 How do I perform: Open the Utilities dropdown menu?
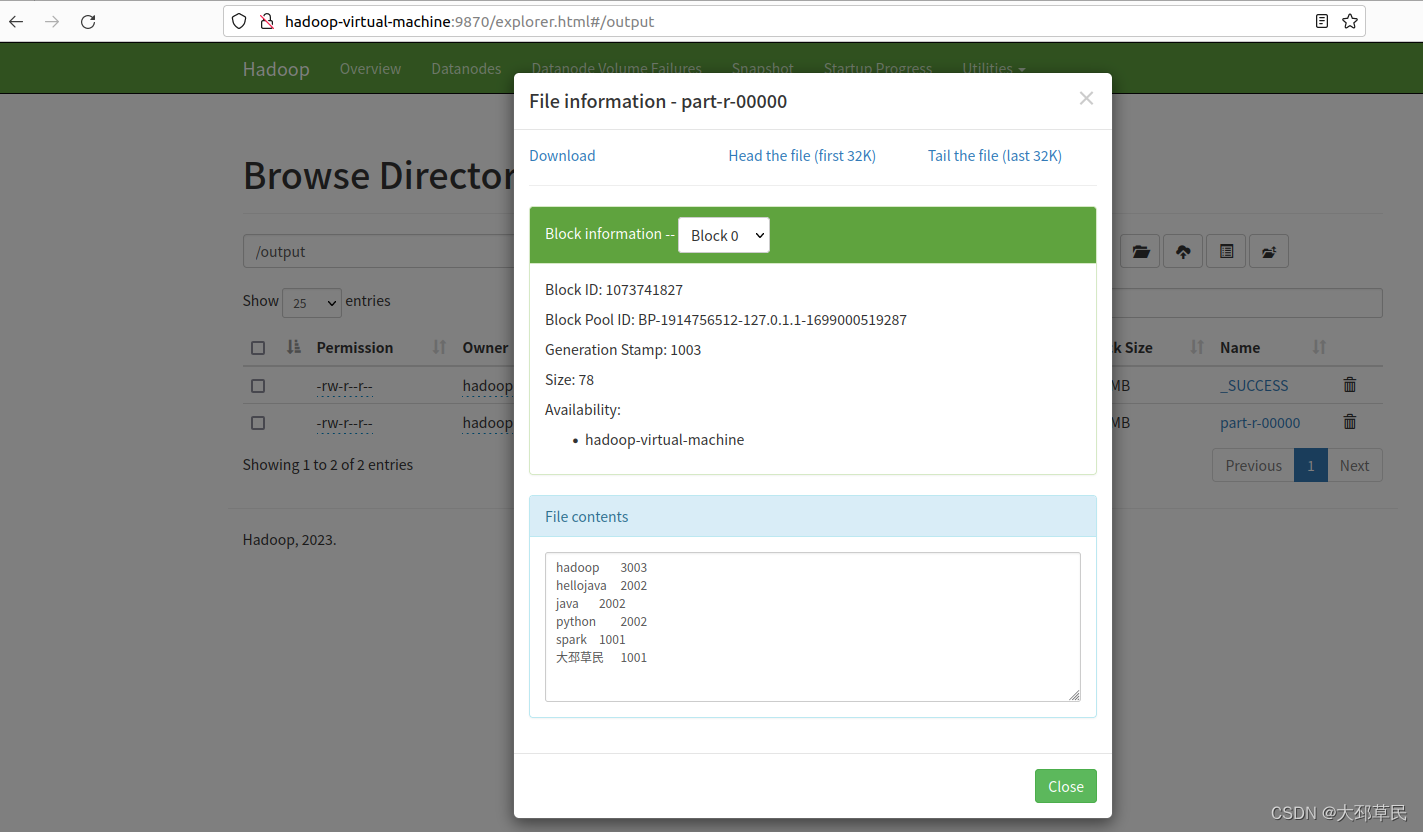[993, 68]
